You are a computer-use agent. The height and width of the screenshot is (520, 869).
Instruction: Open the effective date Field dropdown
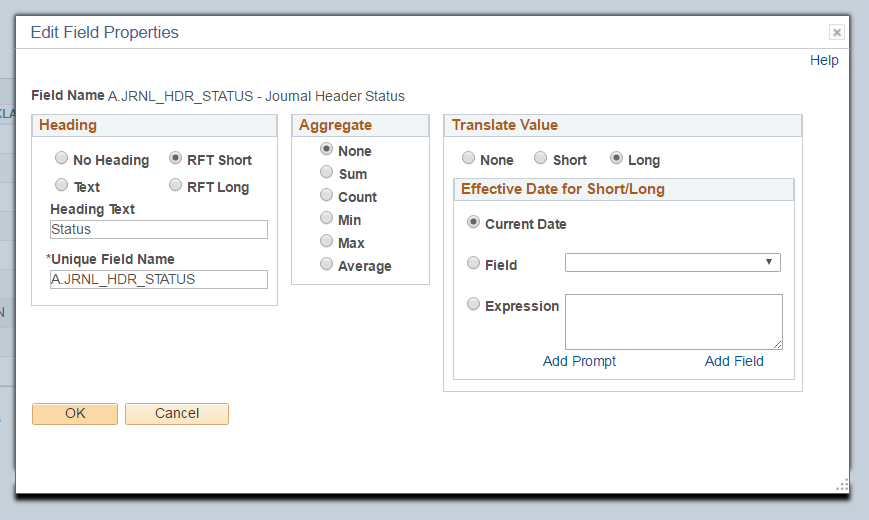[673, 263]
